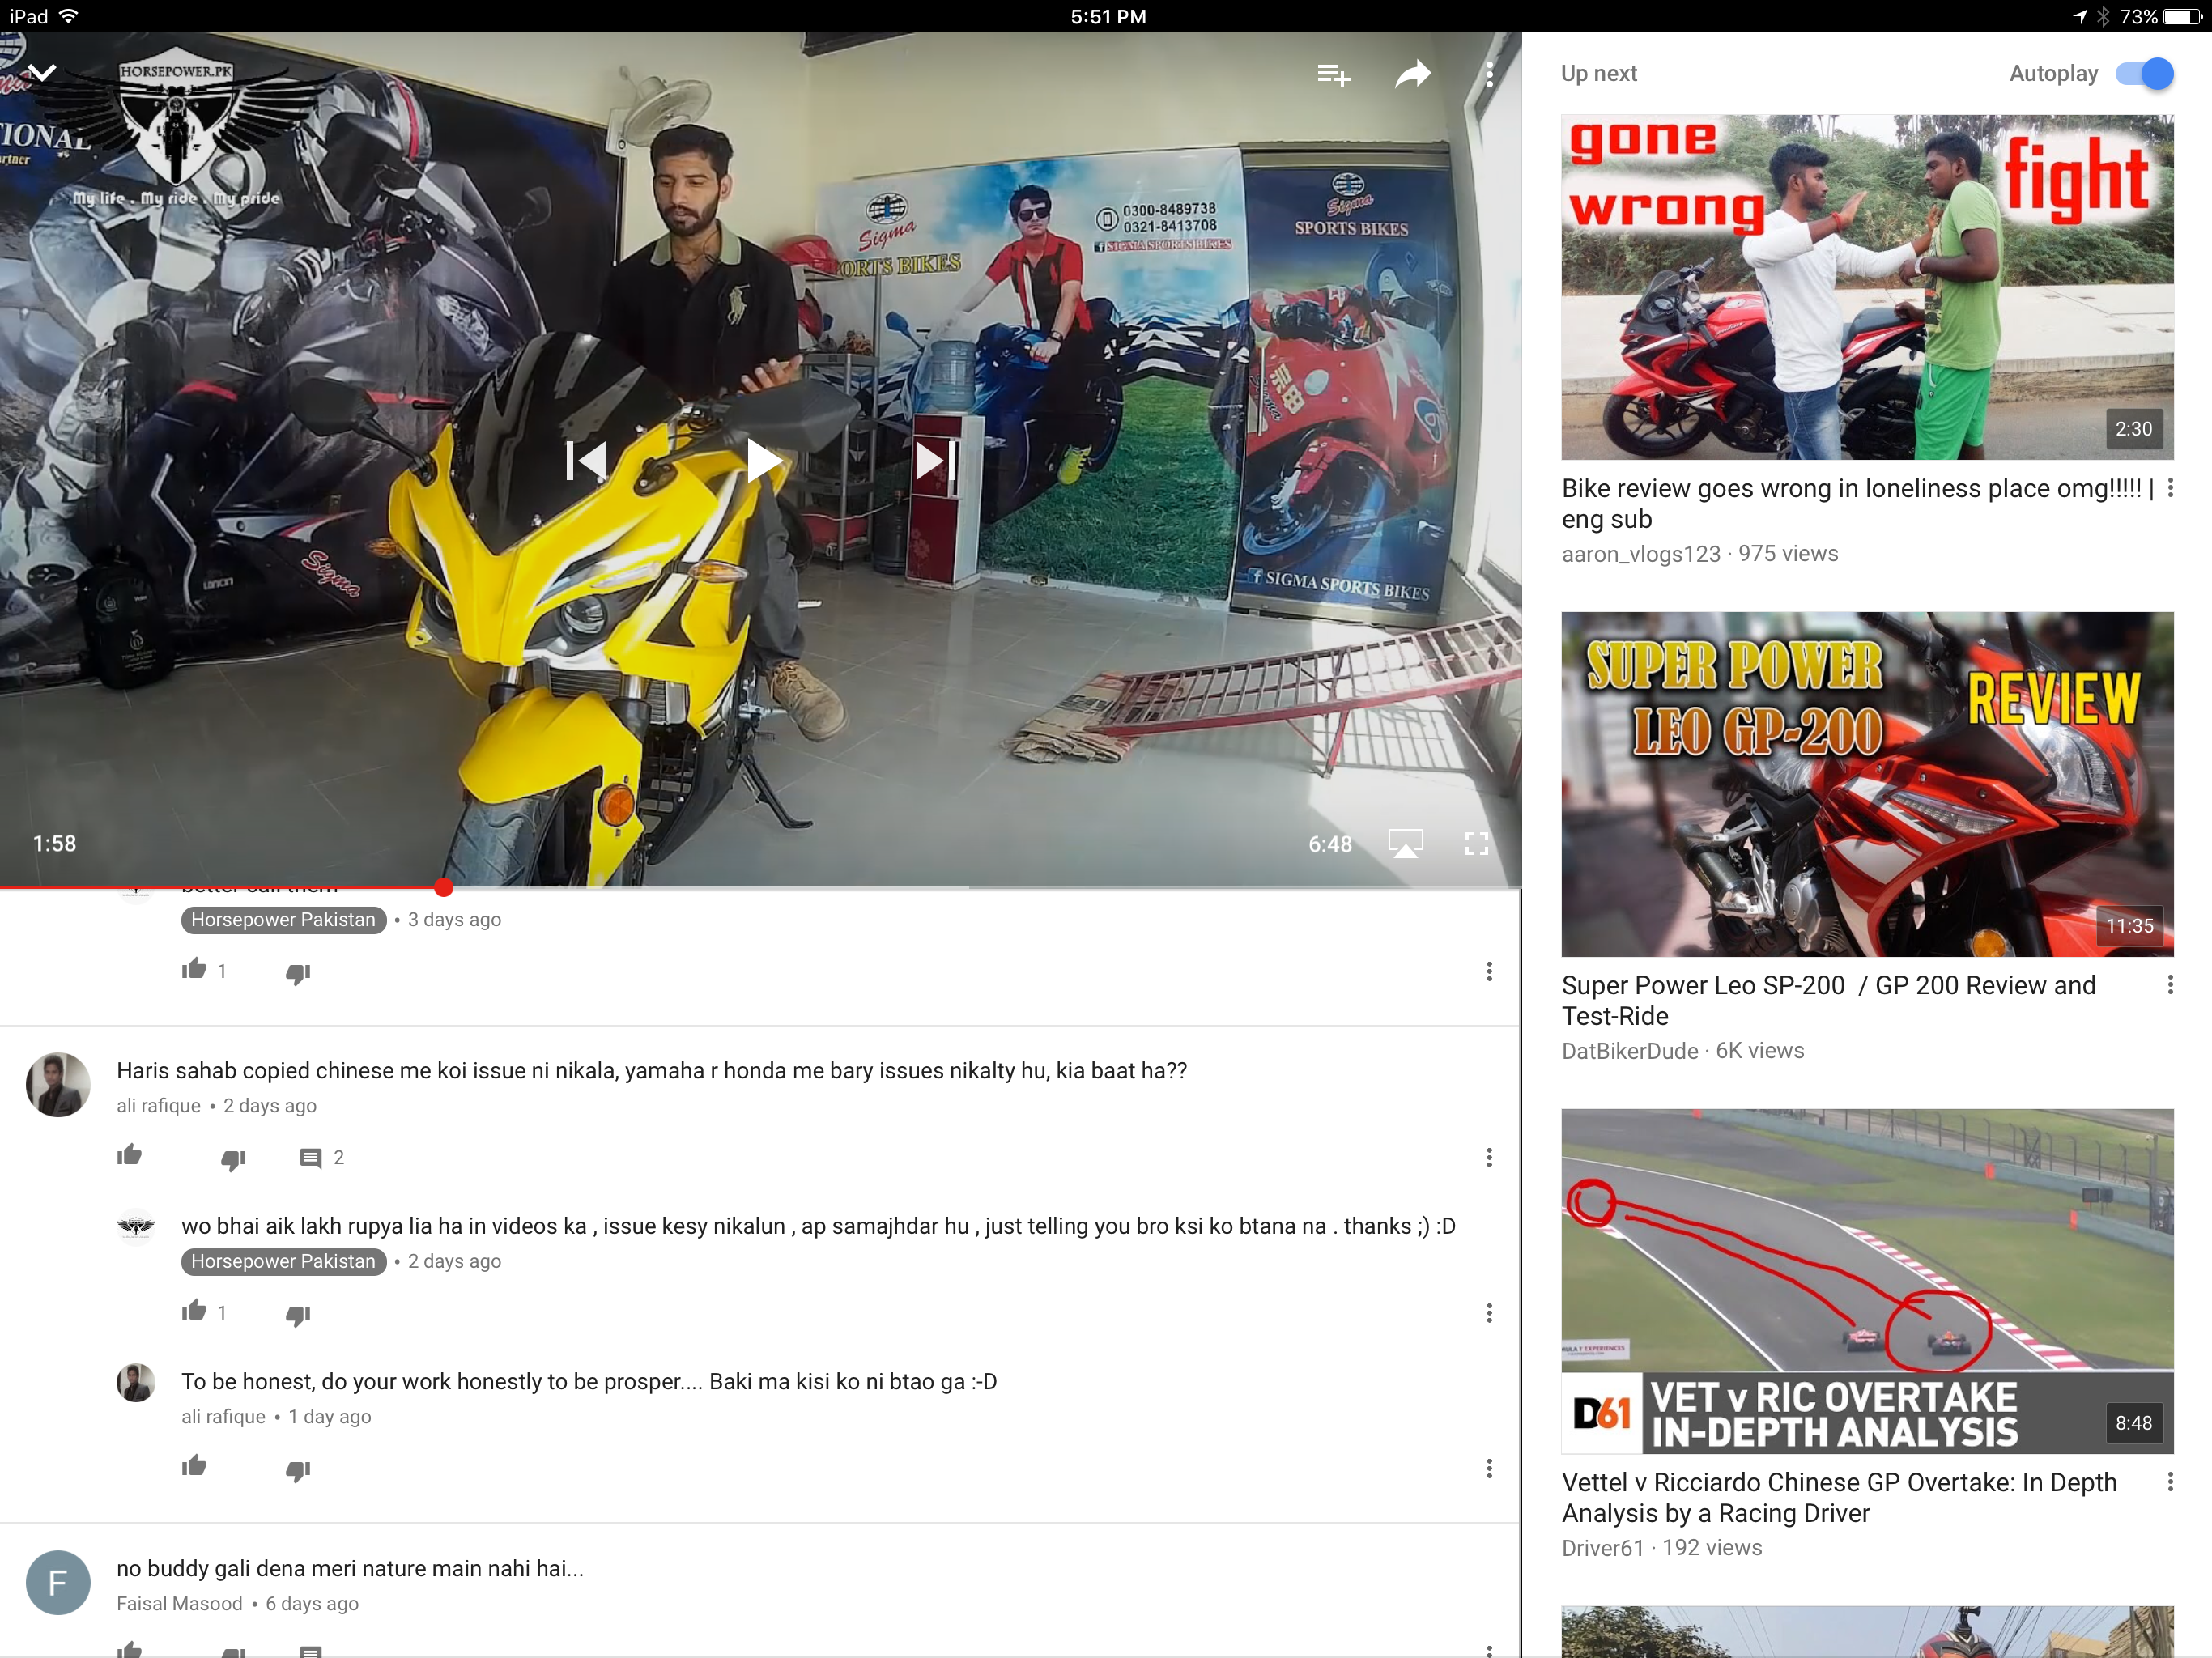The height and width of the screenshot is (1658, 2212).
Task: Open video player overflow menu
Action: coord(1489,74)
